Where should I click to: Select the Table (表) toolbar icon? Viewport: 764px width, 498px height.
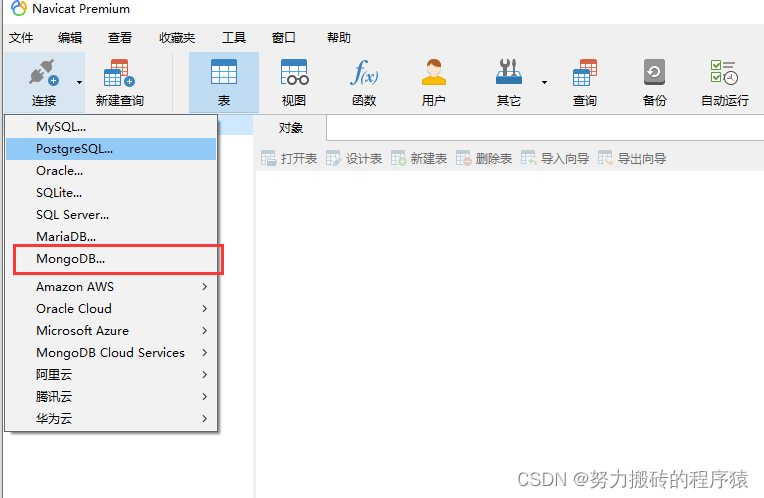(224, 72)
